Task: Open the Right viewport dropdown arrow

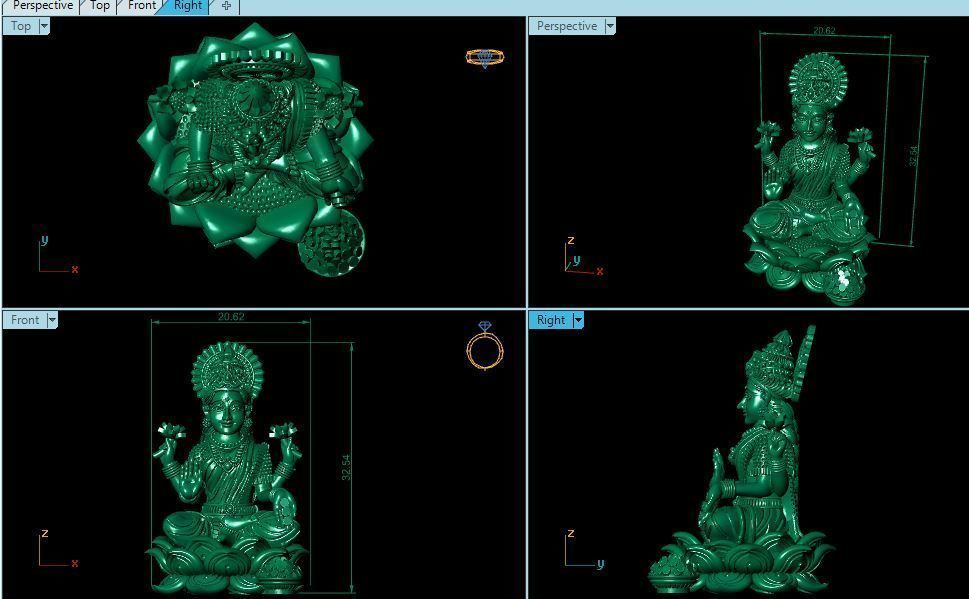Action: tap(578, 320)
